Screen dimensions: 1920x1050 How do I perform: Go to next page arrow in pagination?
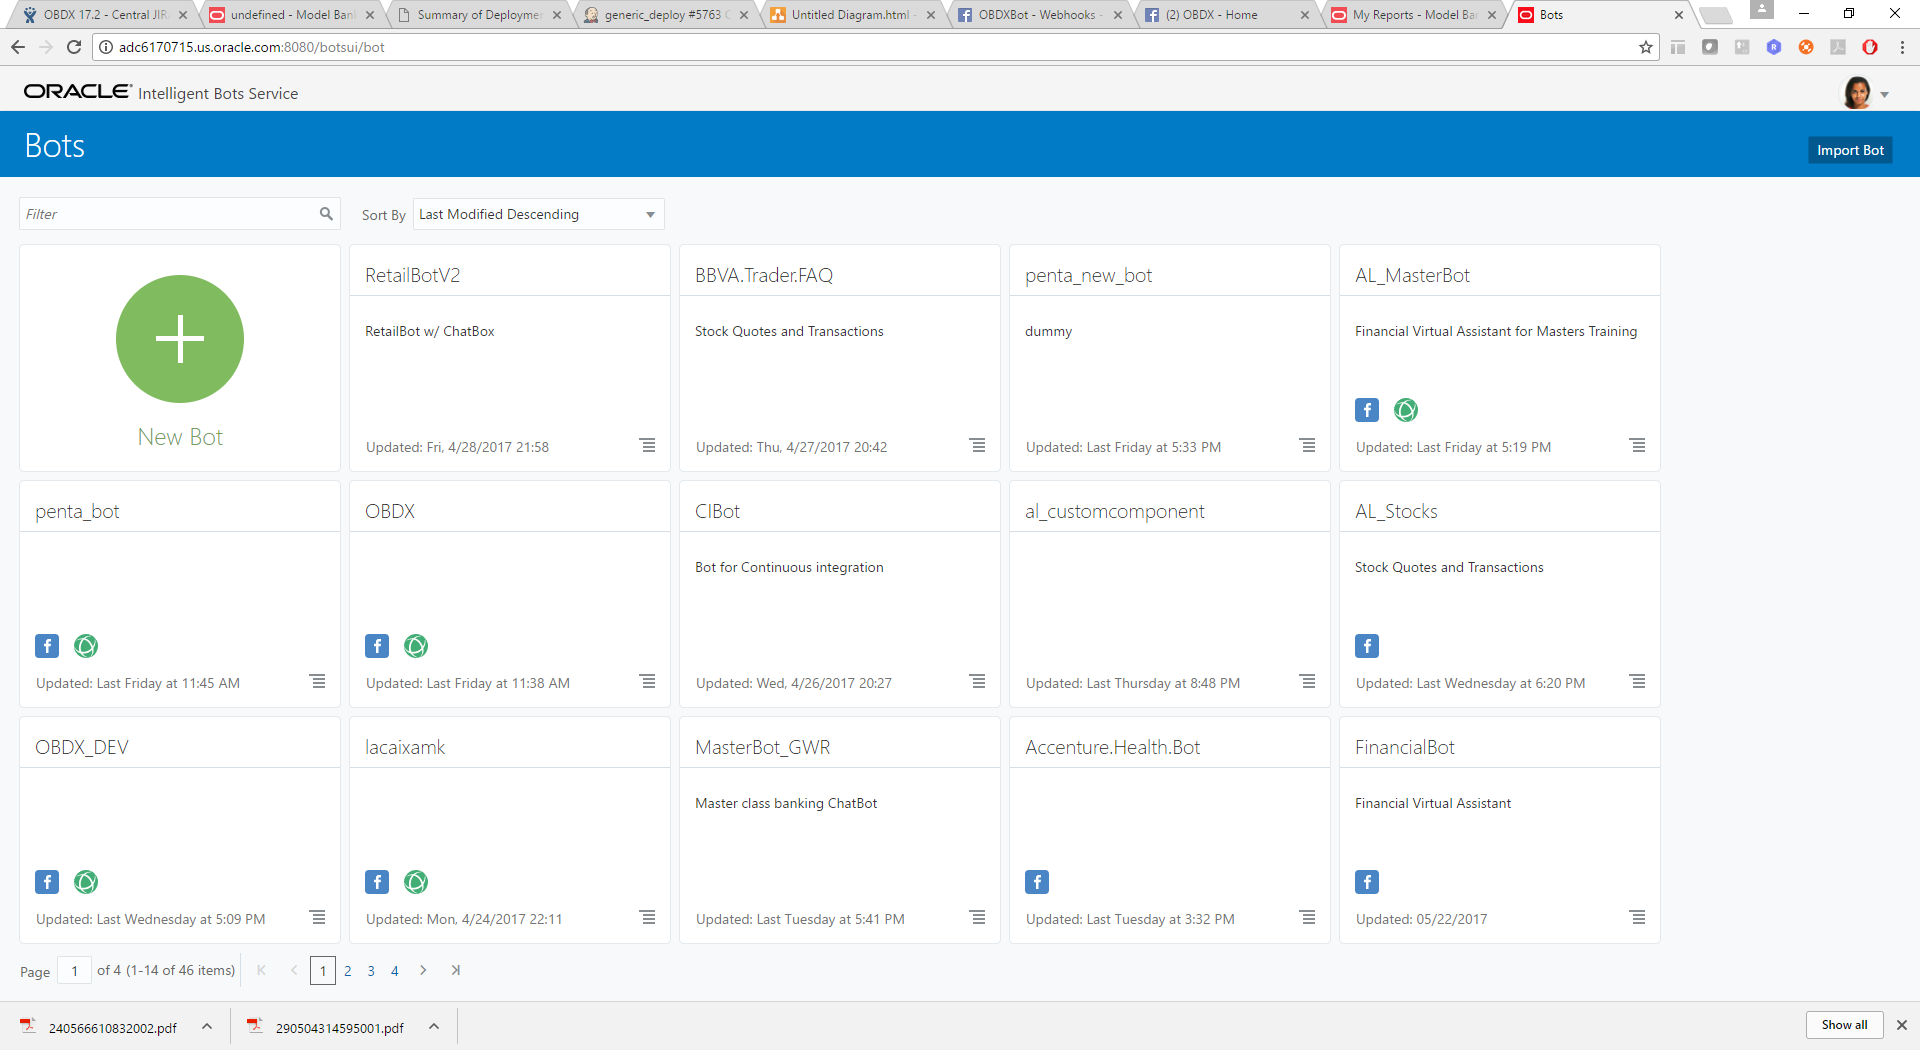point(423,970)
